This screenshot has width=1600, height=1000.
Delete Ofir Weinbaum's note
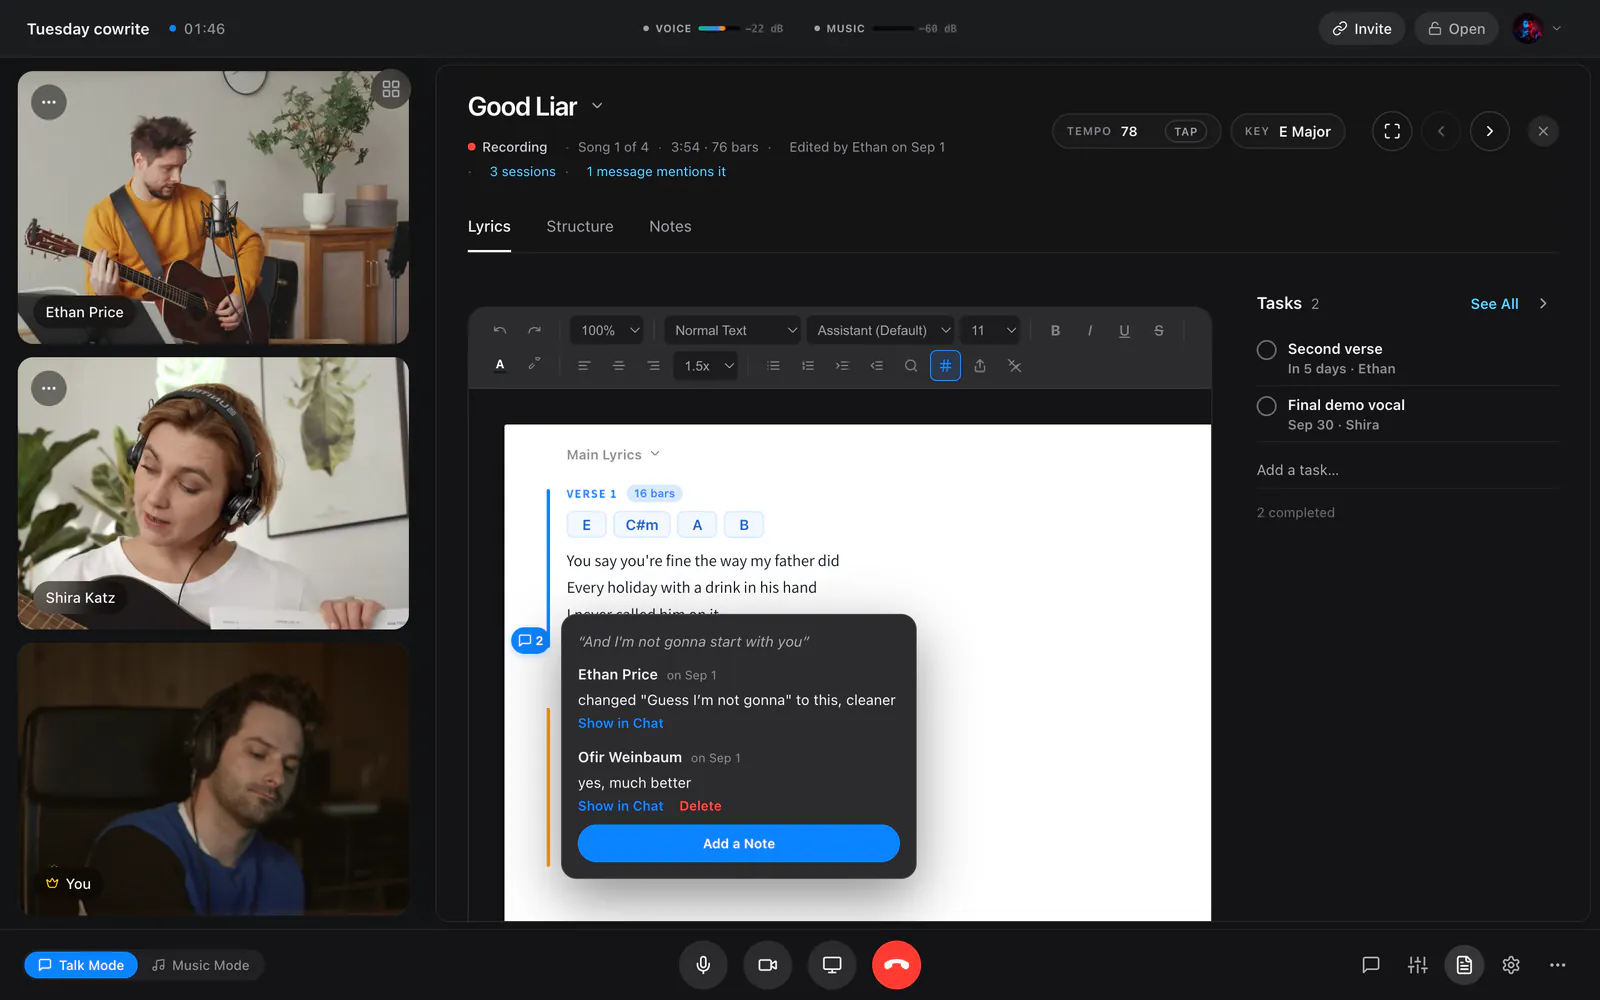coord(700,806)
